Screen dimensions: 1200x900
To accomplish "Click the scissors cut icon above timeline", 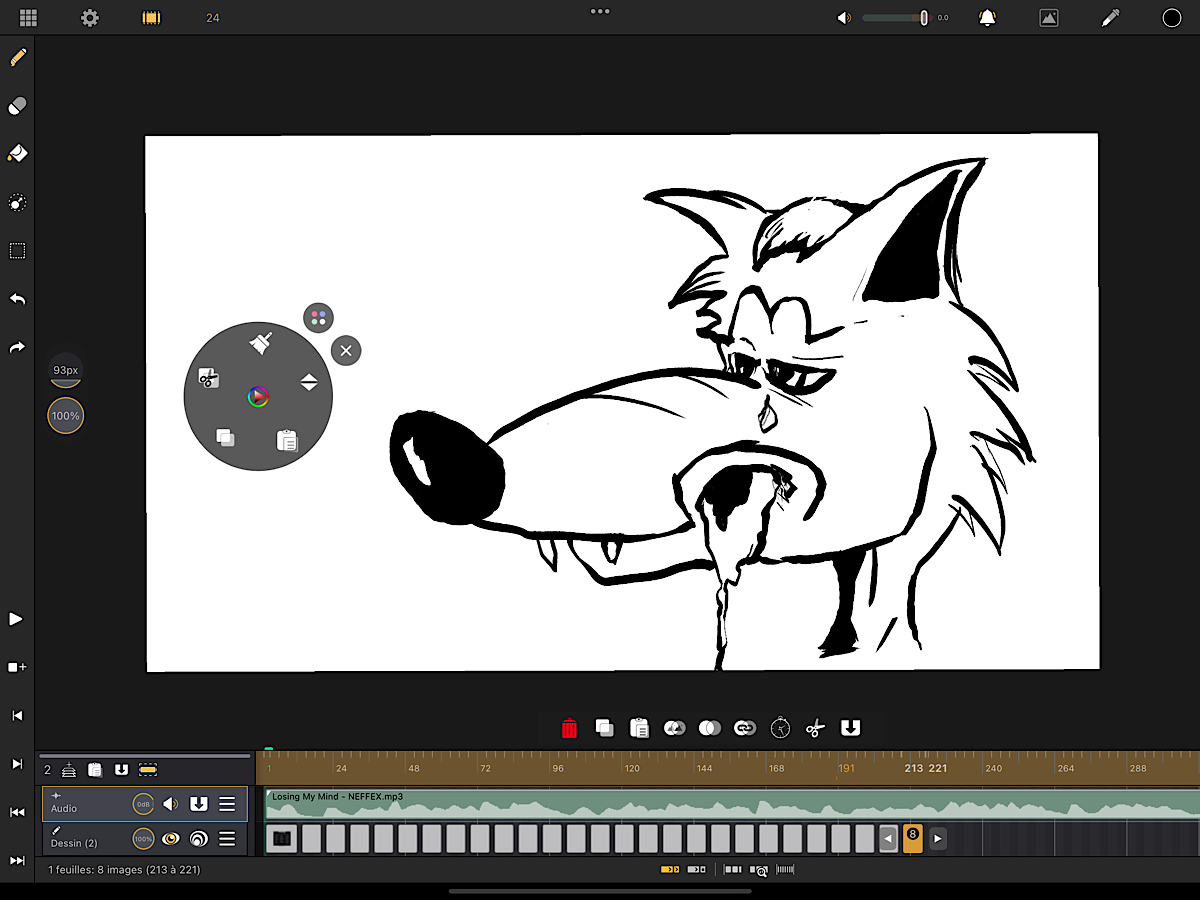I will (815, 728).
